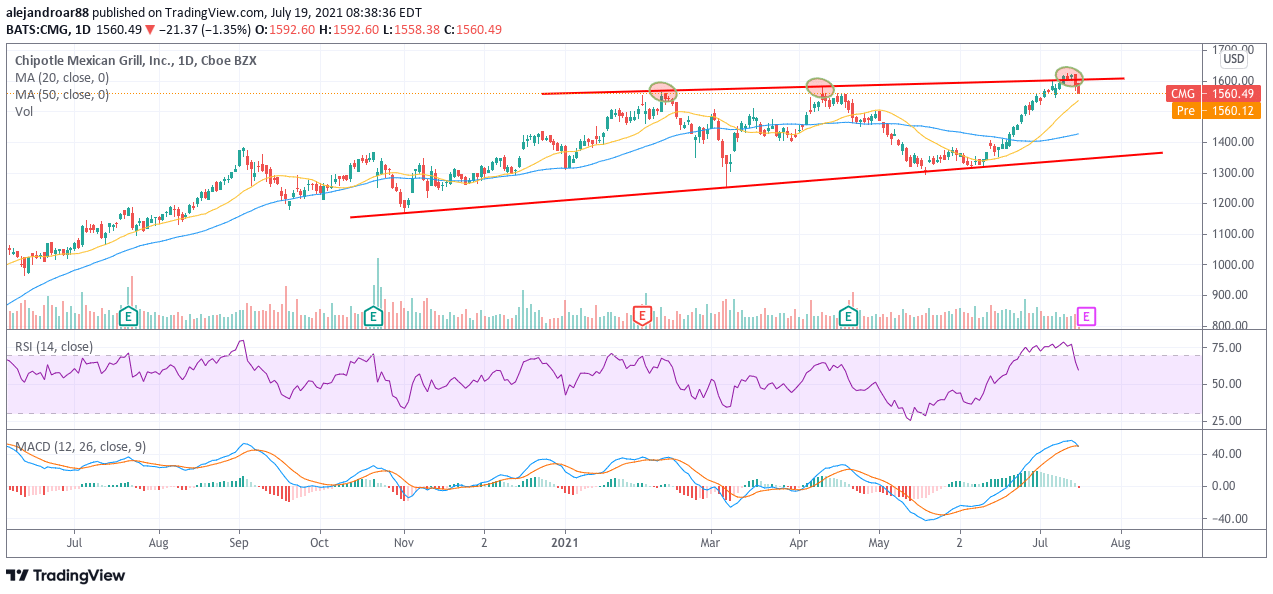This screenshot has width=1273, height=594.
Task: Open the green earnings E marker in late July 2020
Action: pos(128,316)
